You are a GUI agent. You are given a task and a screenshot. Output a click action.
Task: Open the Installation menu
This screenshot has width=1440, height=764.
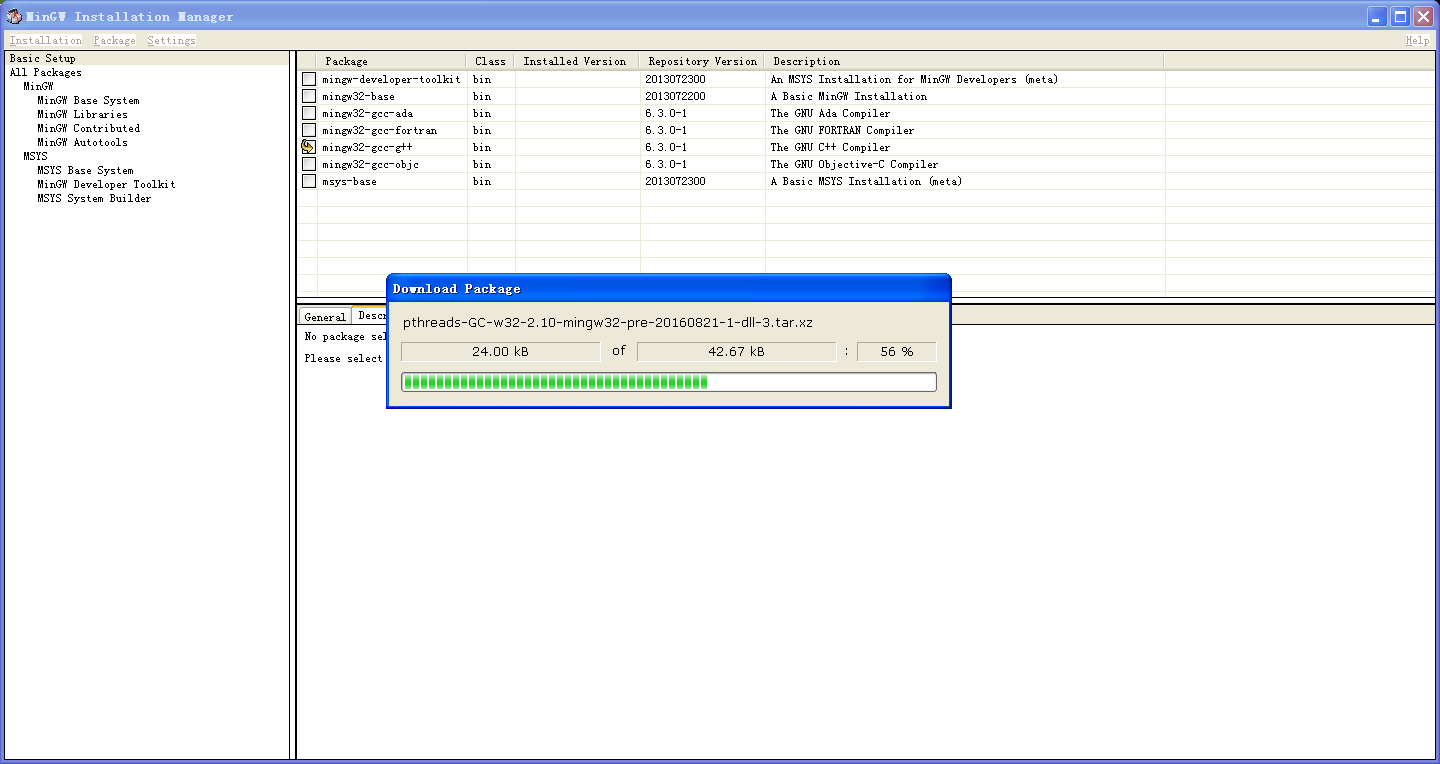[x=46, y=40]
